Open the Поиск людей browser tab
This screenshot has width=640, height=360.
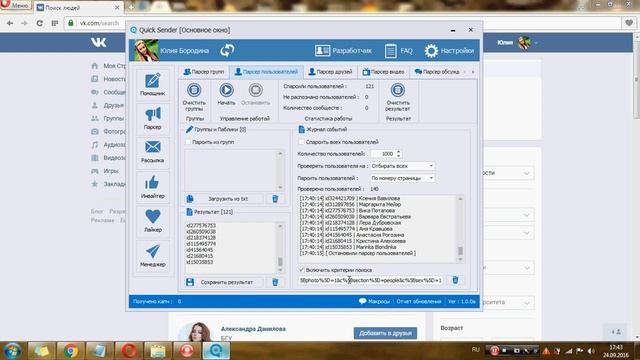coord(78,7)
